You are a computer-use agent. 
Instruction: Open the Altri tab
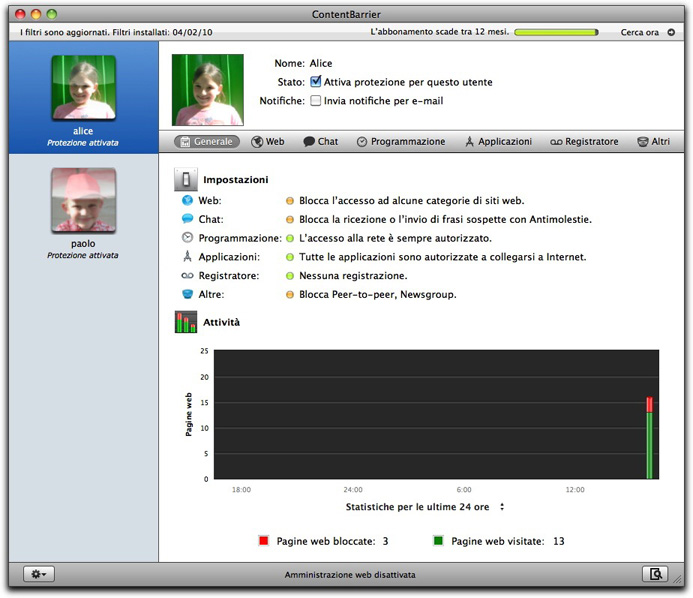pos(654,141)
